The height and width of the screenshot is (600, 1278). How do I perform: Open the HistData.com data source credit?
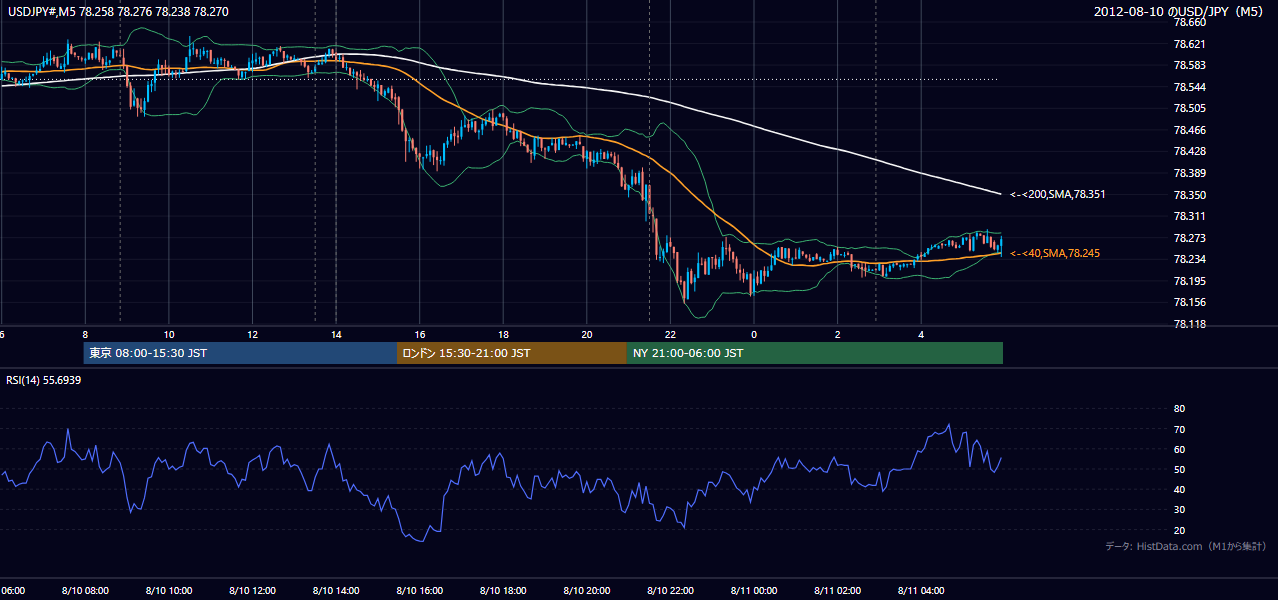click(1186, 546)
